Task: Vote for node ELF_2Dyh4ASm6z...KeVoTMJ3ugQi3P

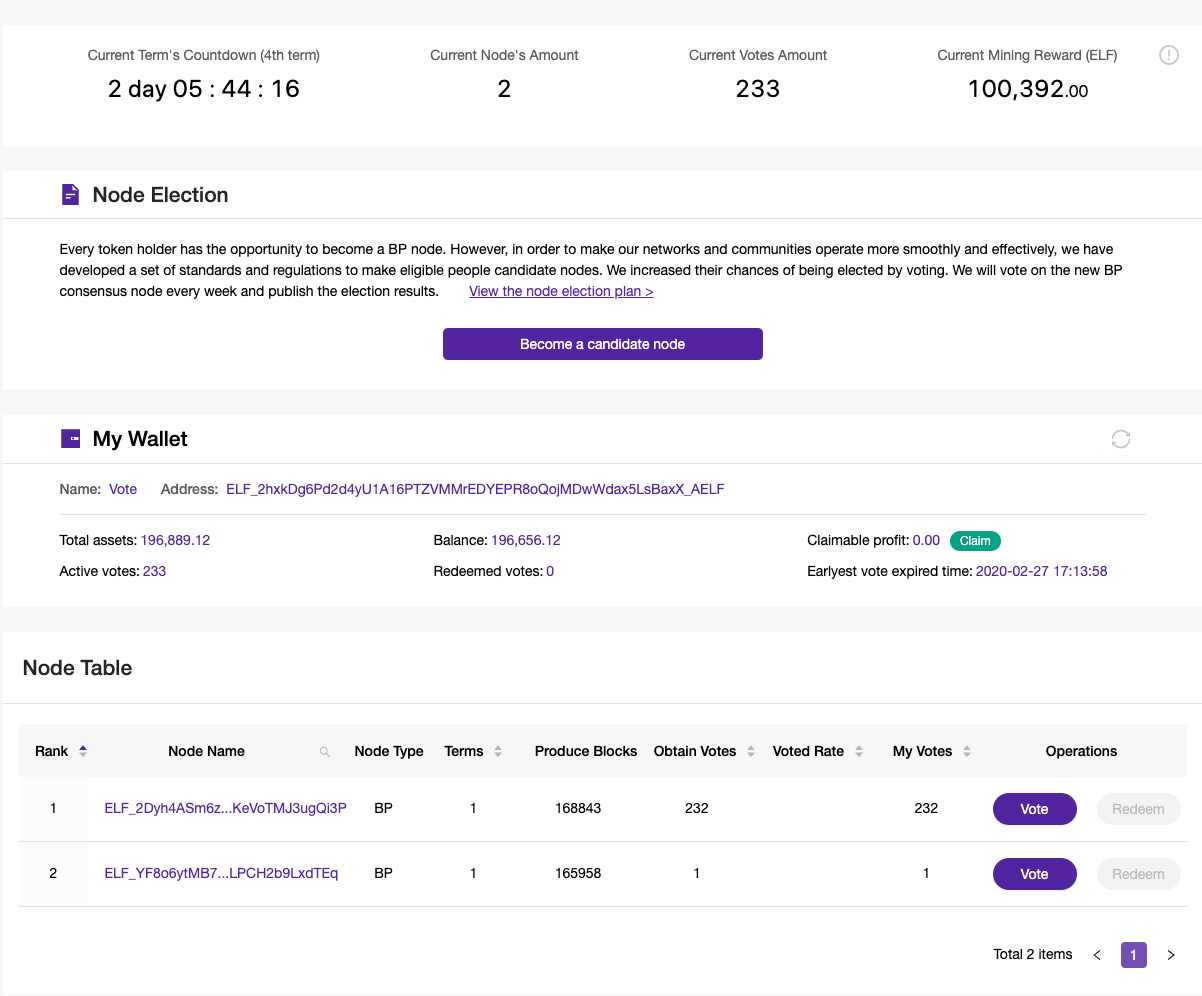Action: [x=1034, y=809]
